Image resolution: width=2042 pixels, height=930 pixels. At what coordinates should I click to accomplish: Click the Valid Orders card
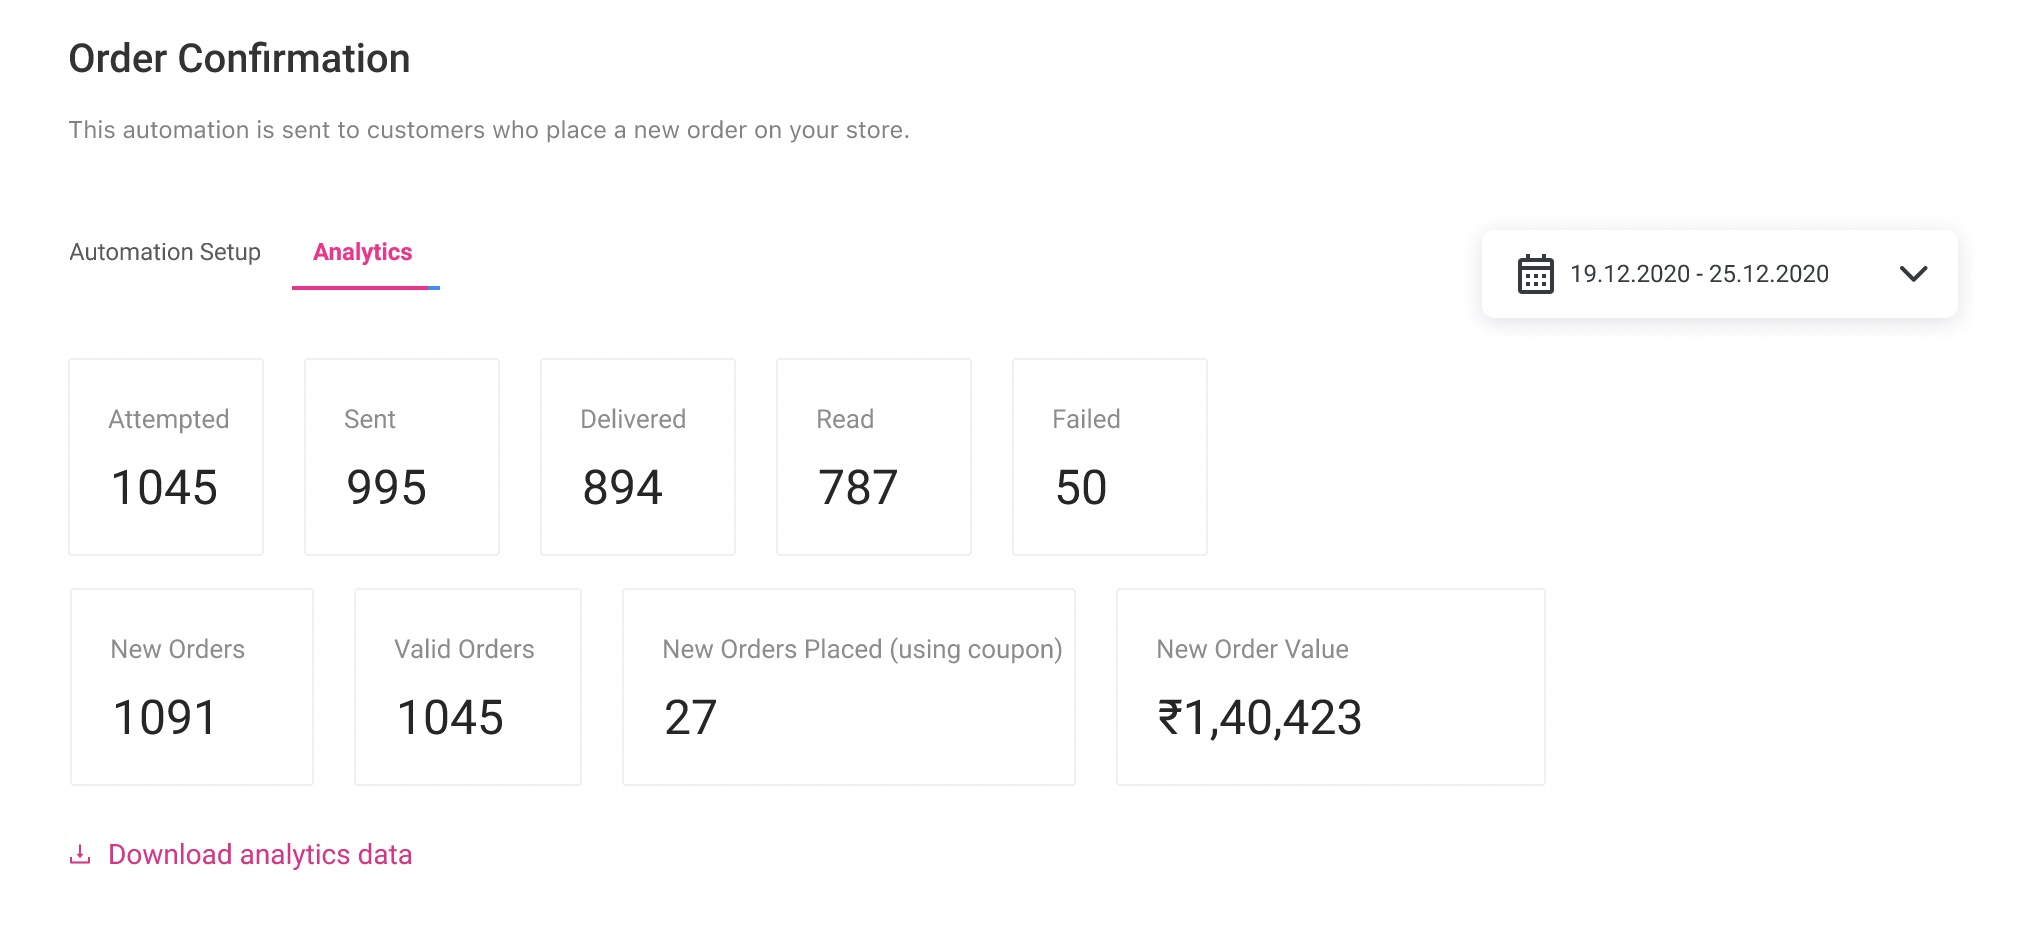(x=467, y=687)
